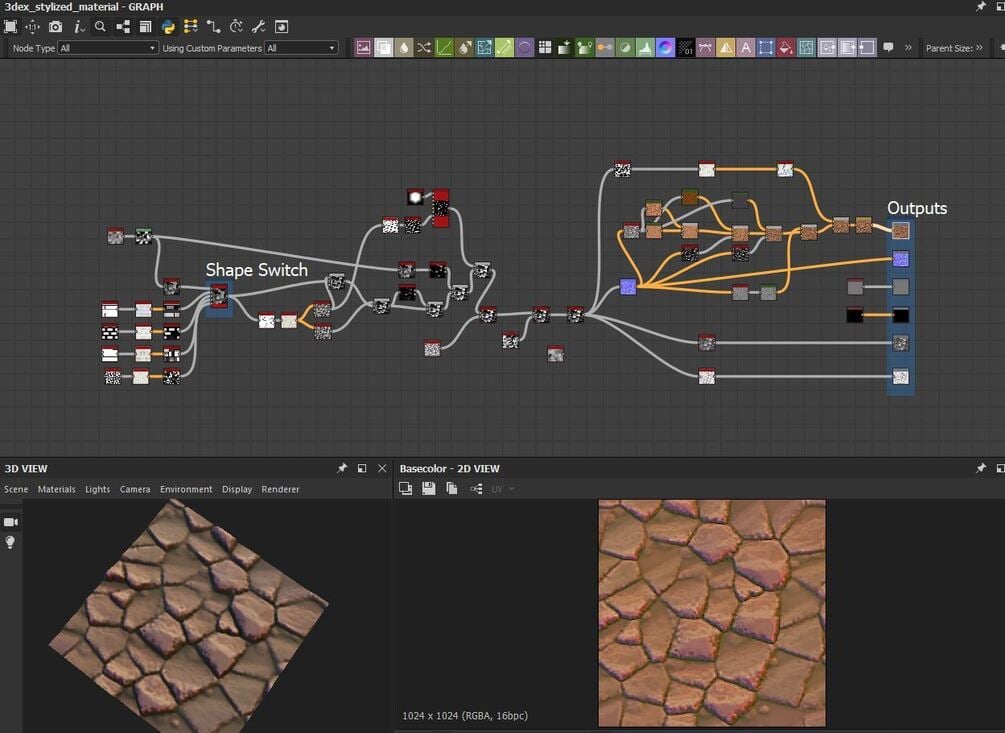The image size is (1005, 733).
Task: Open the Python scripting menu icon
Action: tap(168, 27)
